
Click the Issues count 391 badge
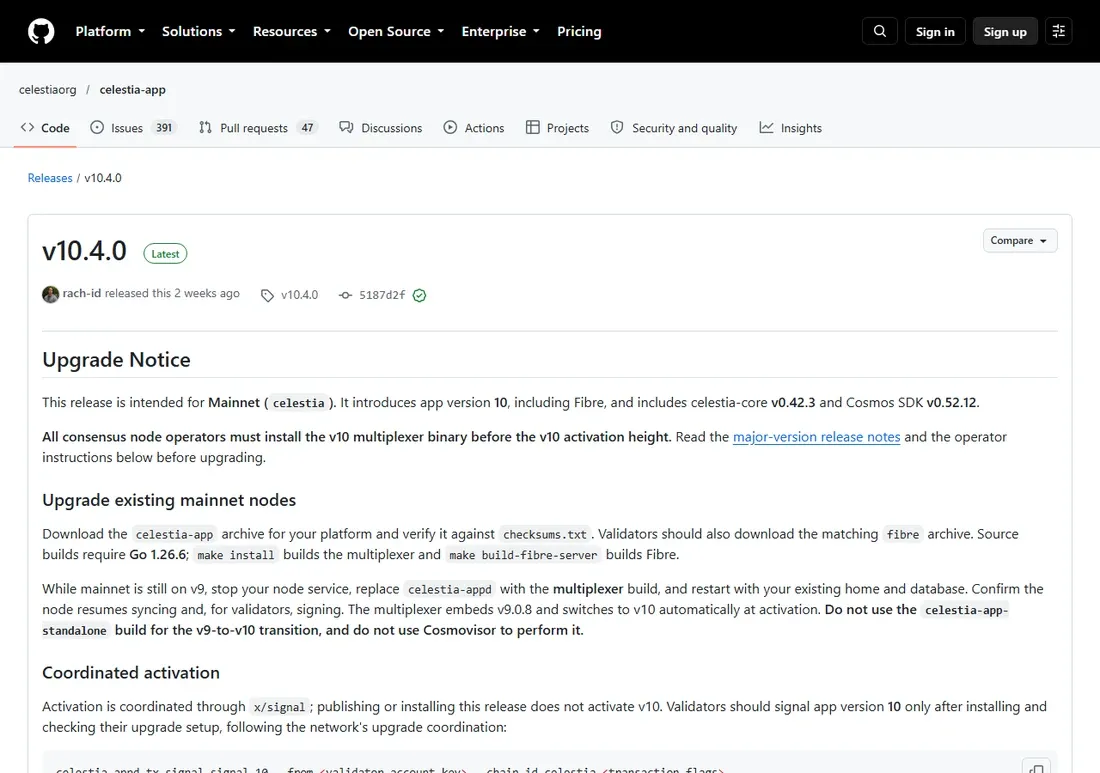click(x=164, y=128)
